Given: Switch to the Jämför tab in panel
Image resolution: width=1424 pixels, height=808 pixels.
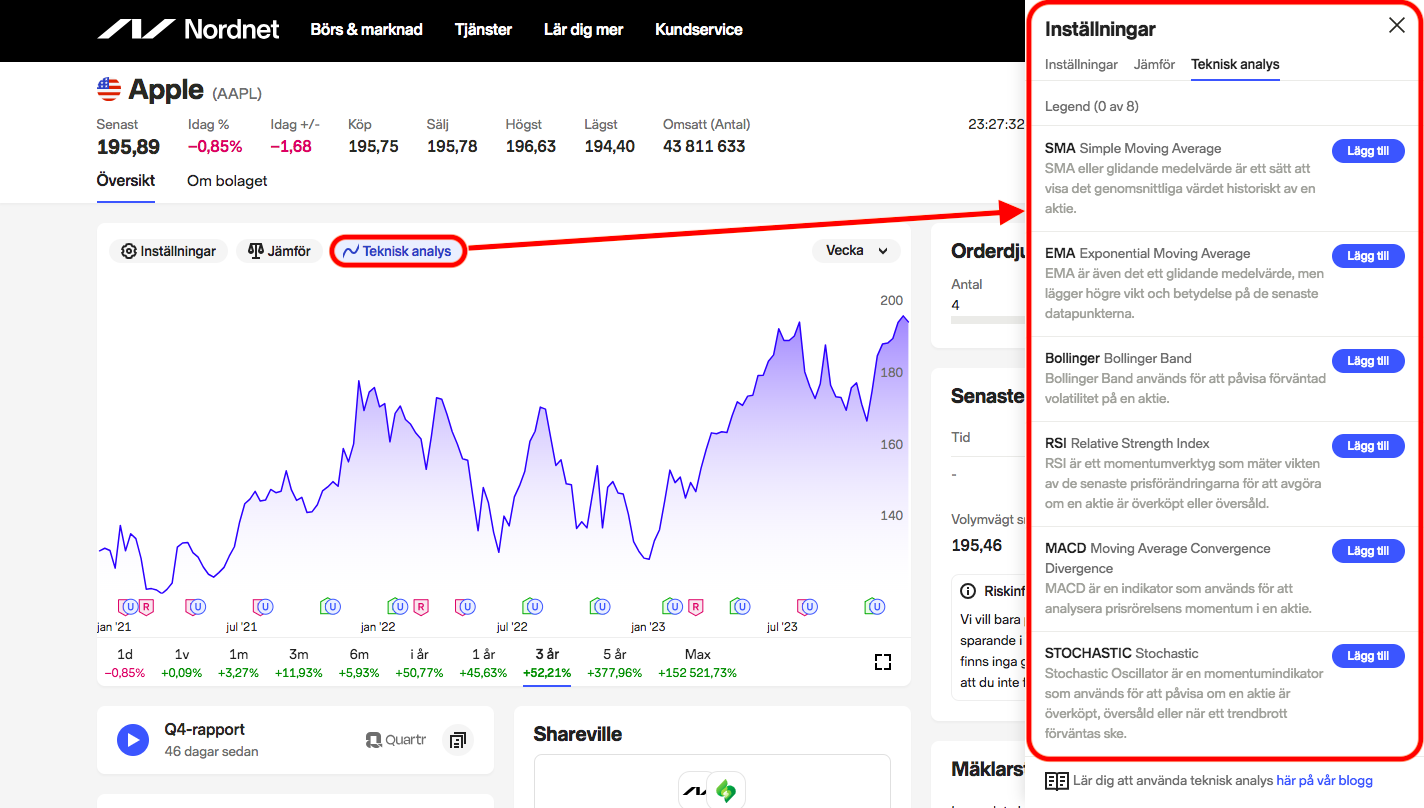Looking at the screenshot, I should [x=1154, y=64].
